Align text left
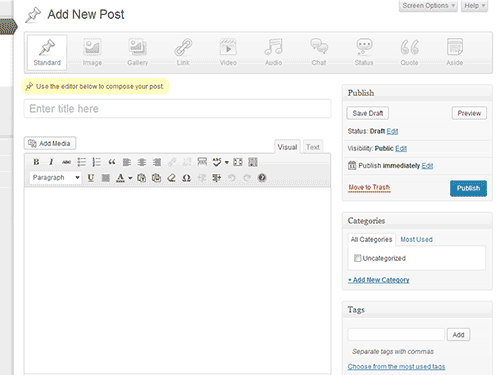The width and height of the screenshot is (500, 375). pyautogui.click(x=127, y=162)
